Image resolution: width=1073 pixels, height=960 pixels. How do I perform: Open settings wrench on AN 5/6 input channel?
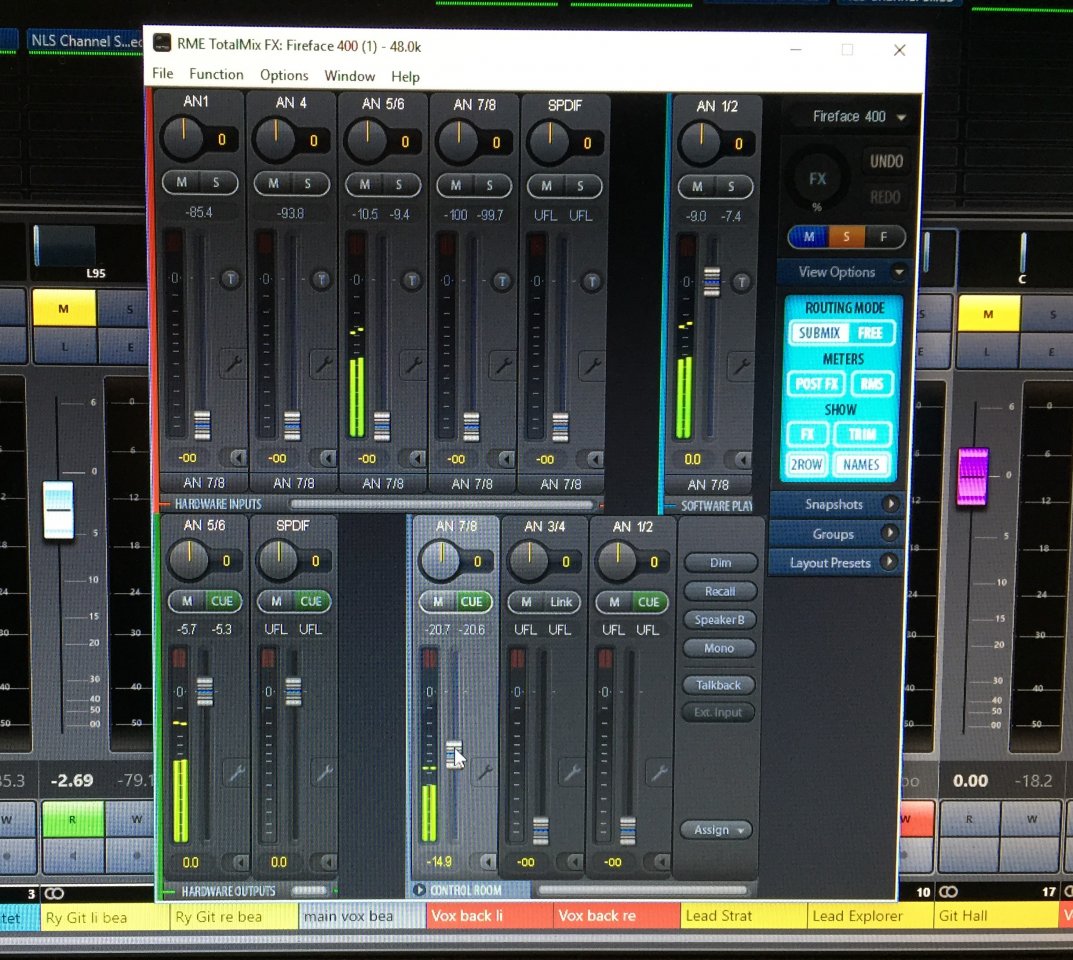(x=413, y=364)
